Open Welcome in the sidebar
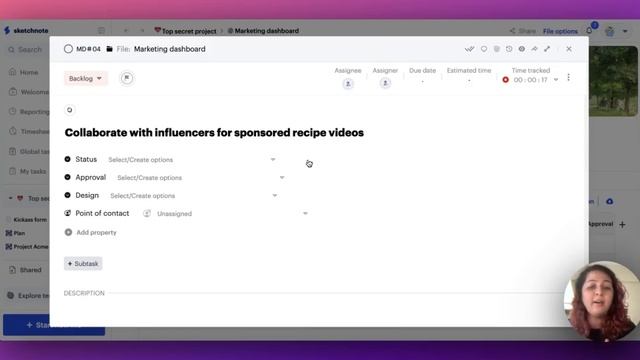Viewport: 640px width, 360px height. 29,92
